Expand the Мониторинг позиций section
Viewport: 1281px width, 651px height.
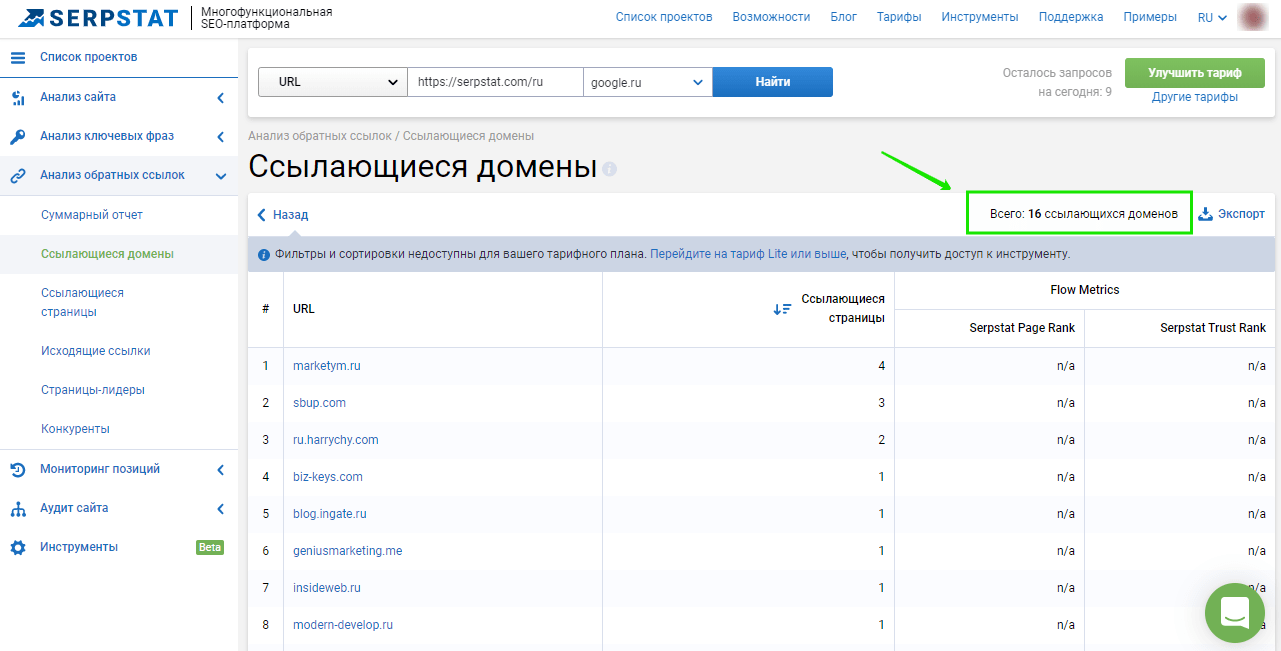coord(220,469)
